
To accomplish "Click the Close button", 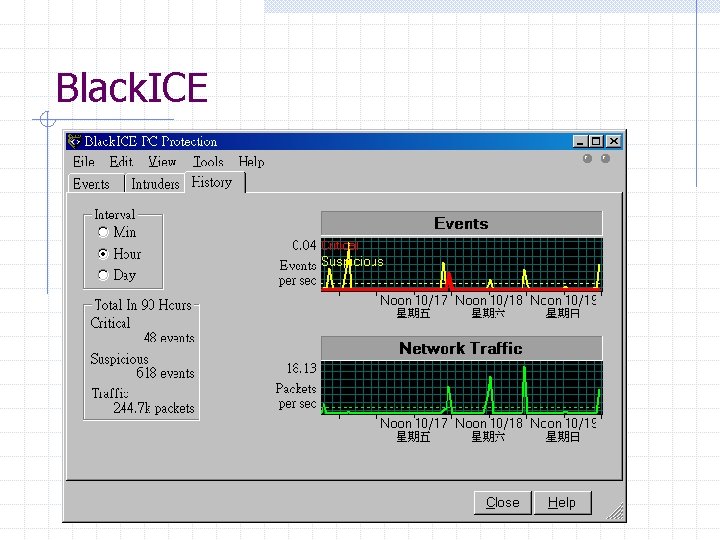I will pos(503,503).
